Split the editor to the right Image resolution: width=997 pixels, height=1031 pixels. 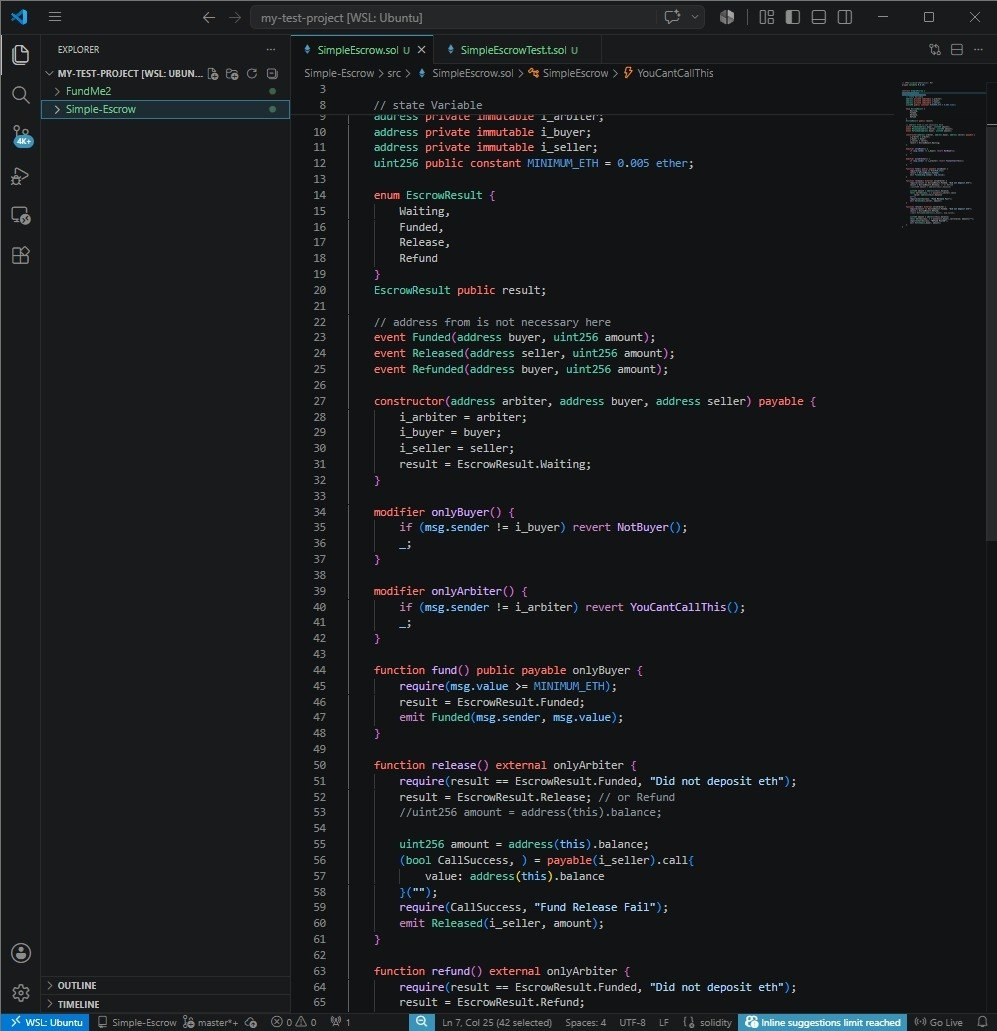click(957, 49)
